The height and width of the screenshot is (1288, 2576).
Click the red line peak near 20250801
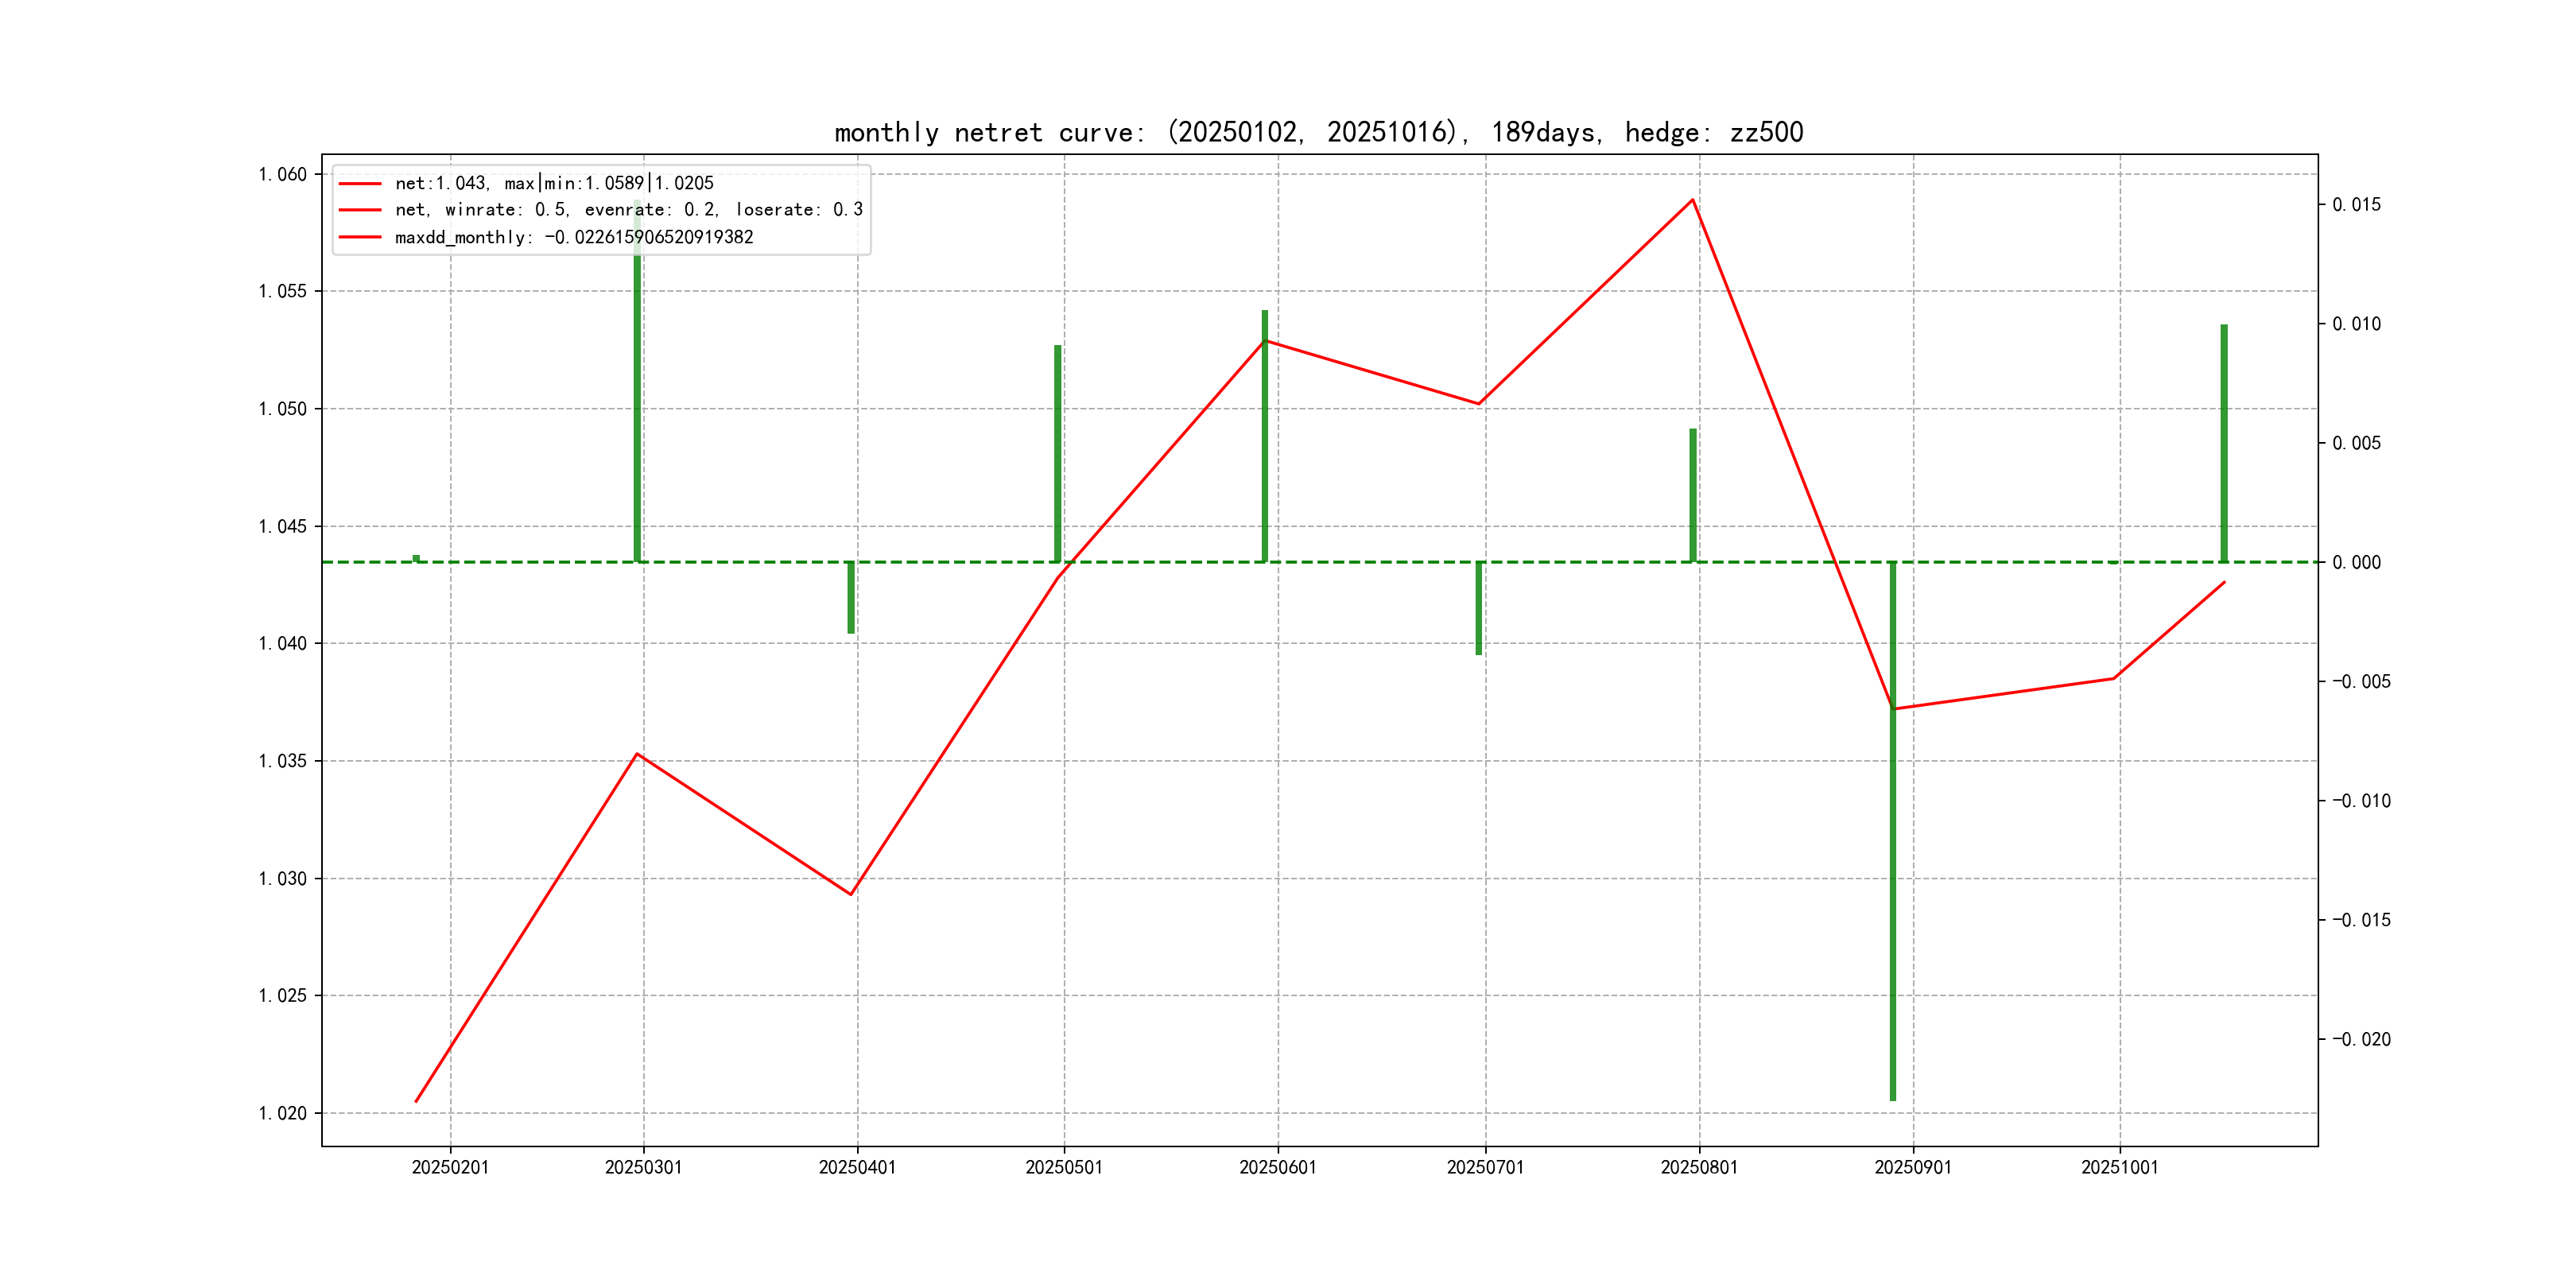pos(1692,201)
